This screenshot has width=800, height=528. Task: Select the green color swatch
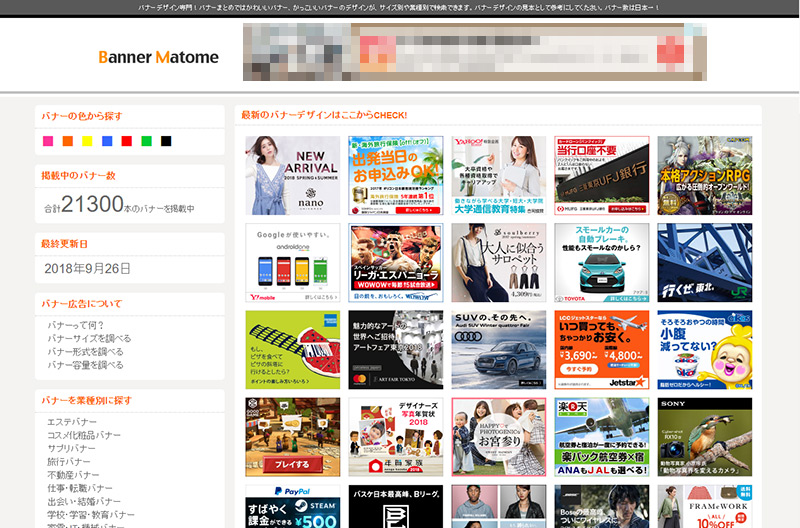pyautogui.click(x=146, y=141)
